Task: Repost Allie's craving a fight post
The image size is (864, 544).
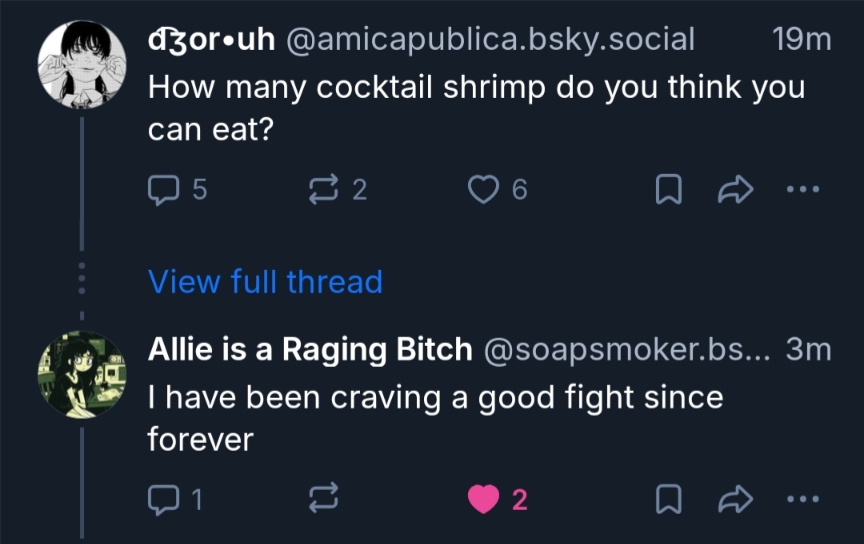Action: [324, 499]
